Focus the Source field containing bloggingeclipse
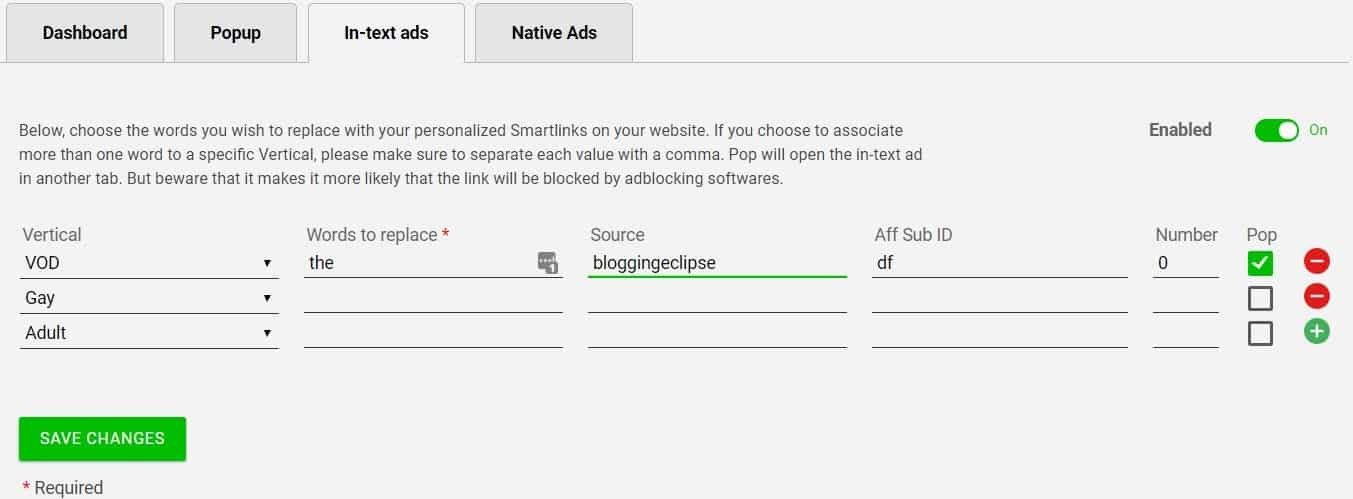Screen dimensions: 1353x499 pos(718,263)
